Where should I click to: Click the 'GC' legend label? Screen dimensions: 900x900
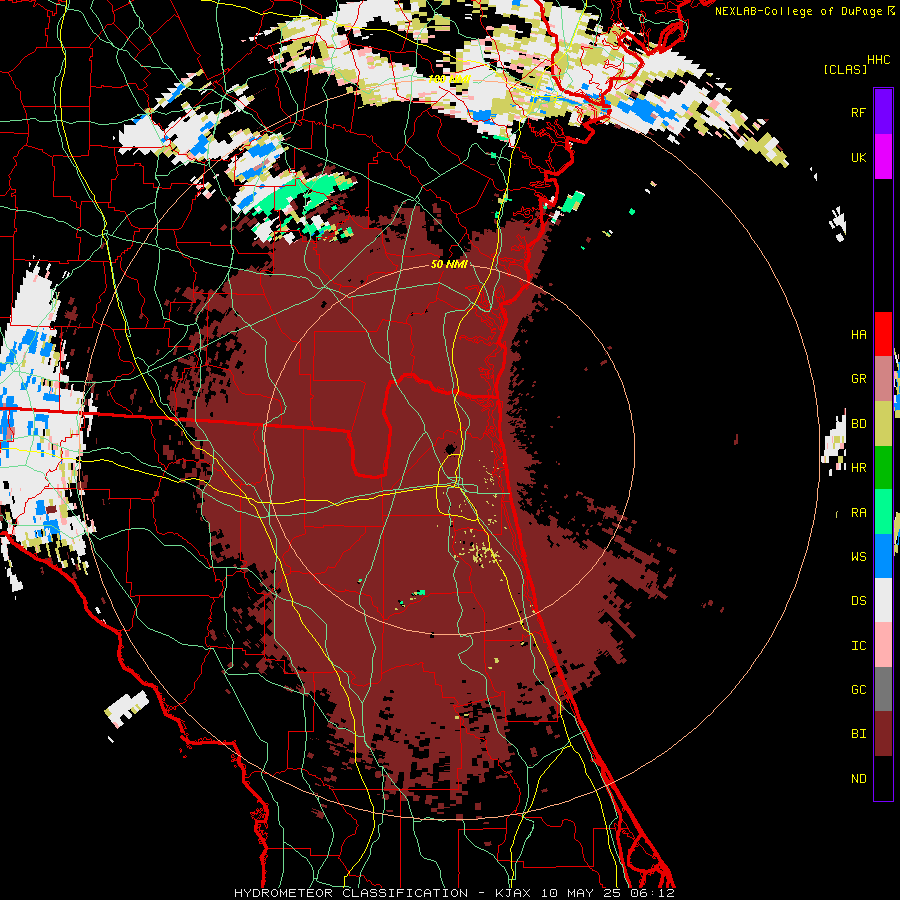[x=858, y=690]
